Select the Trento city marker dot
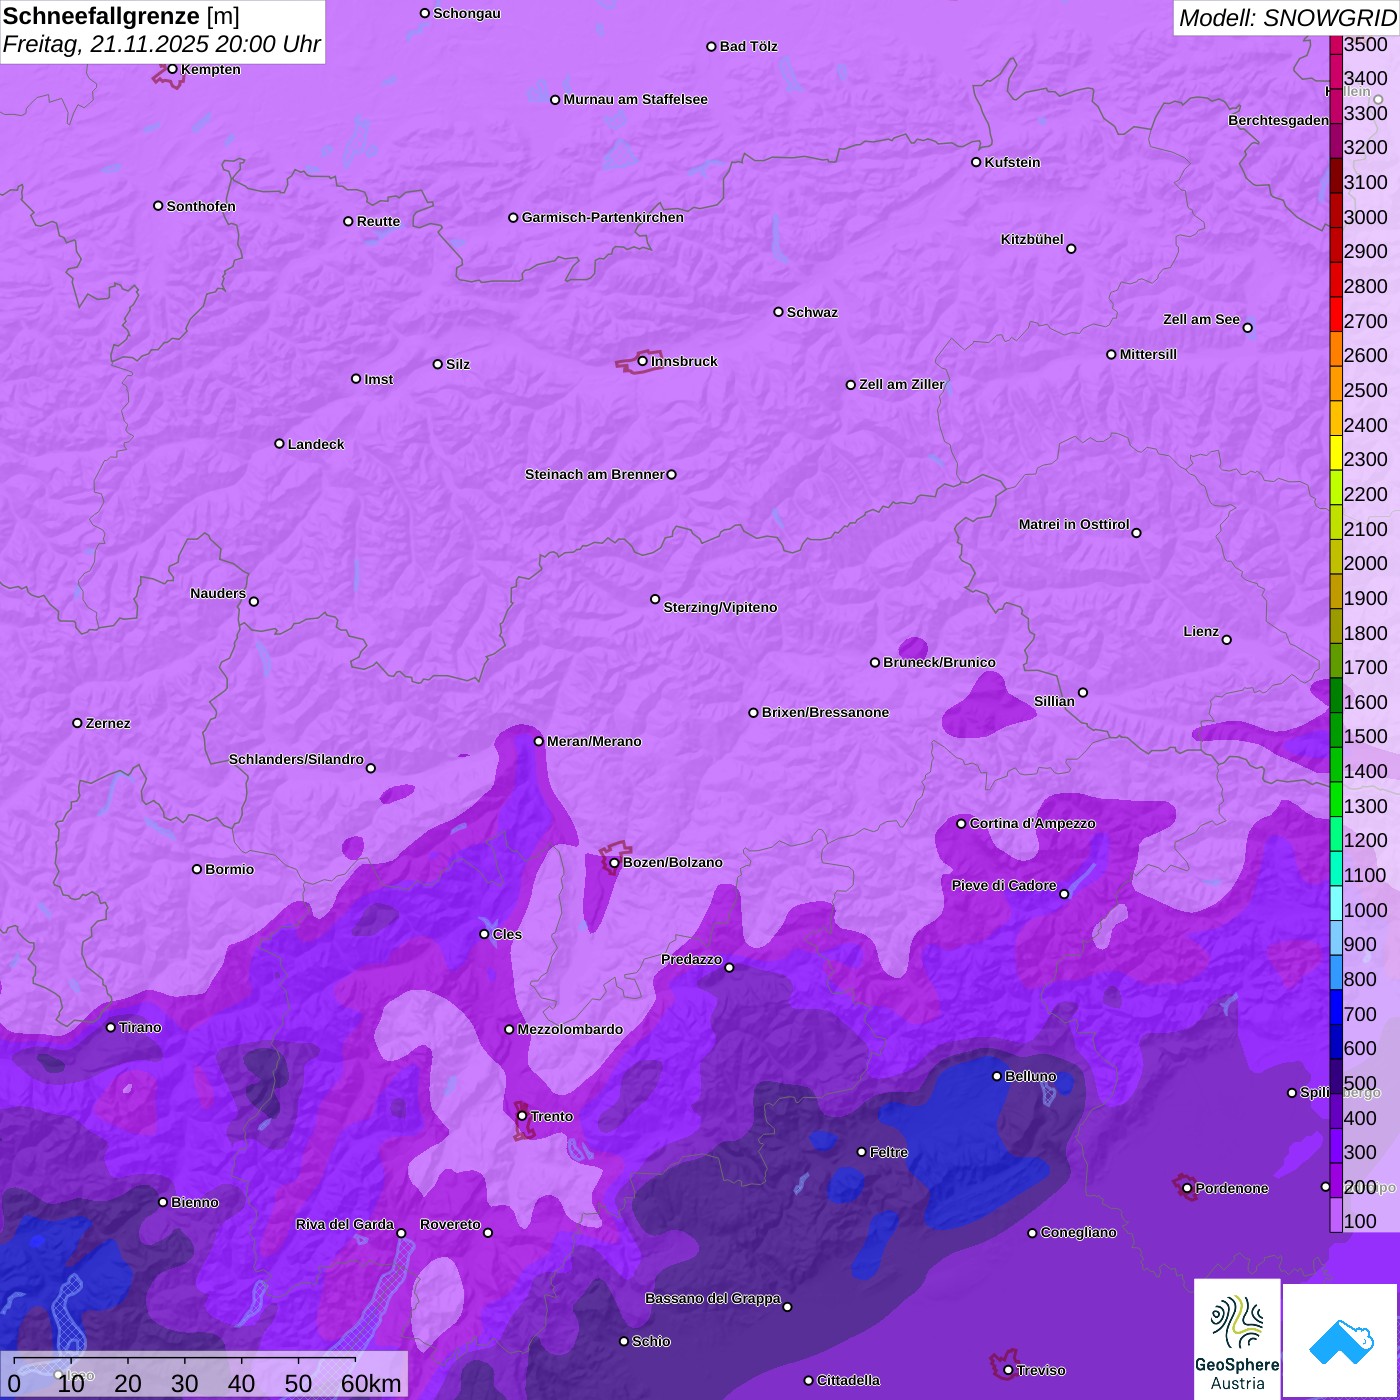The image size is (1400, 1400). coord(522,1116)
